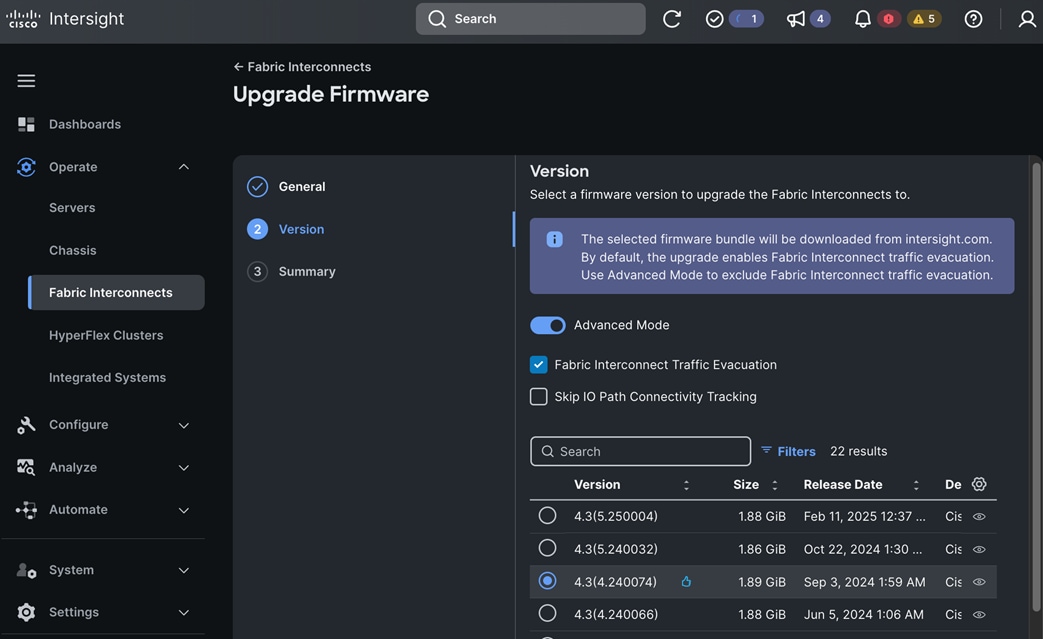Screen dimensions: 1043x639
Task: View details eye icon for 4.3(4.240066)
Action: pos(978,614)
